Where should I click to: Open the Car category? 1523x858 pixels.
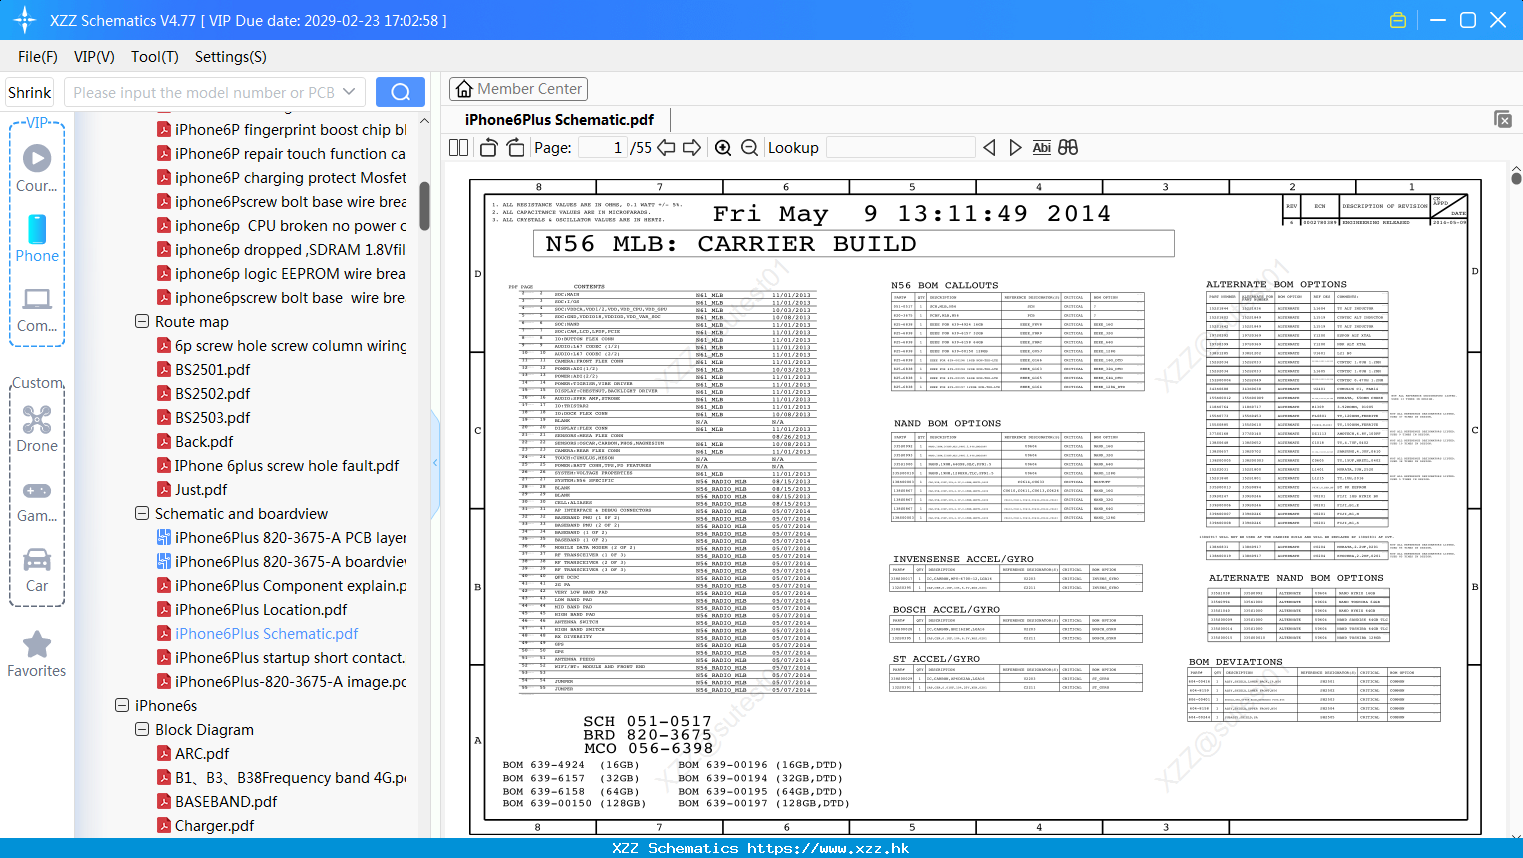click(37, 570)
